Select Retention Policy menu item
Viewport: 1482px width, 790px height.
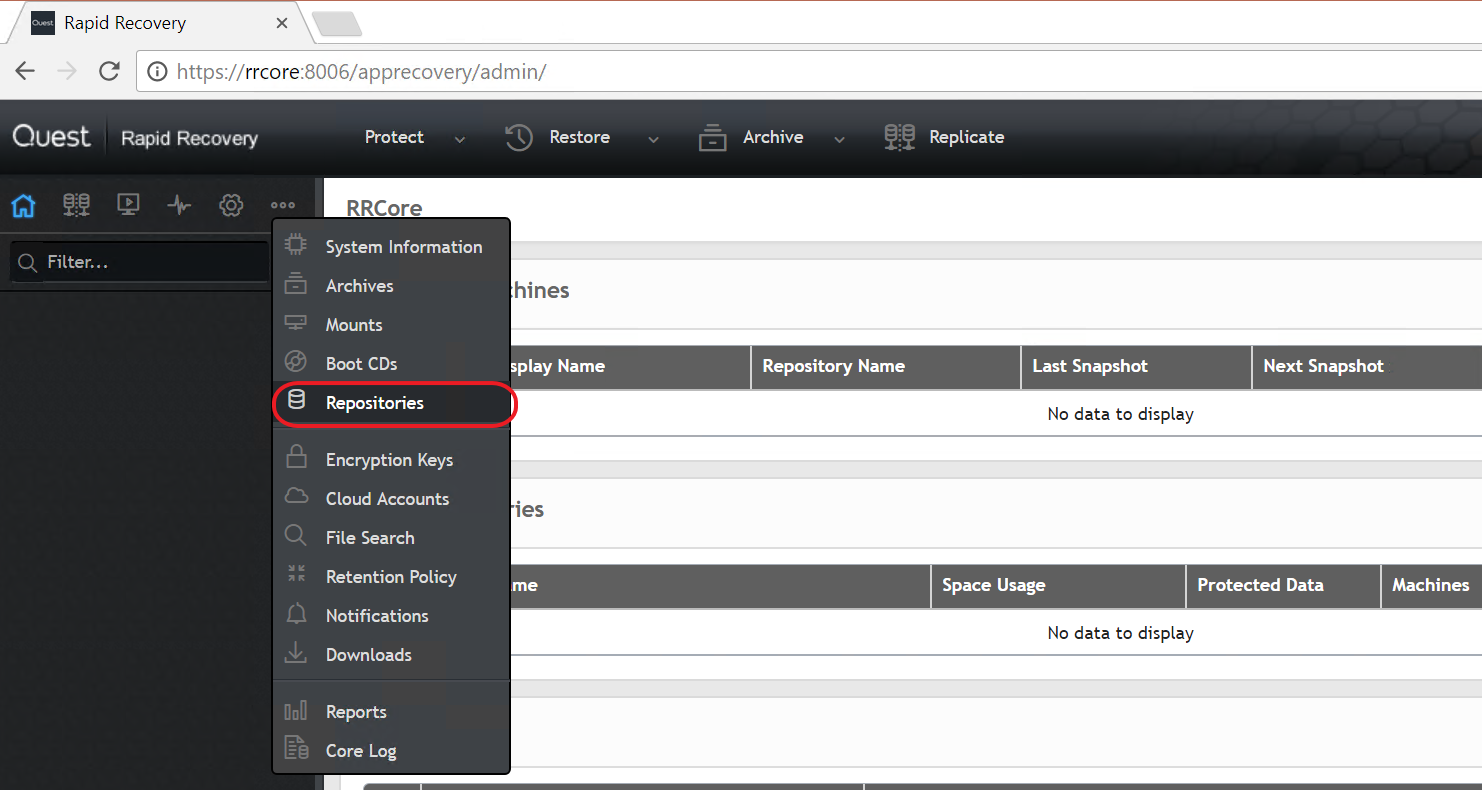pyautogui.click(x=391, y=577)
